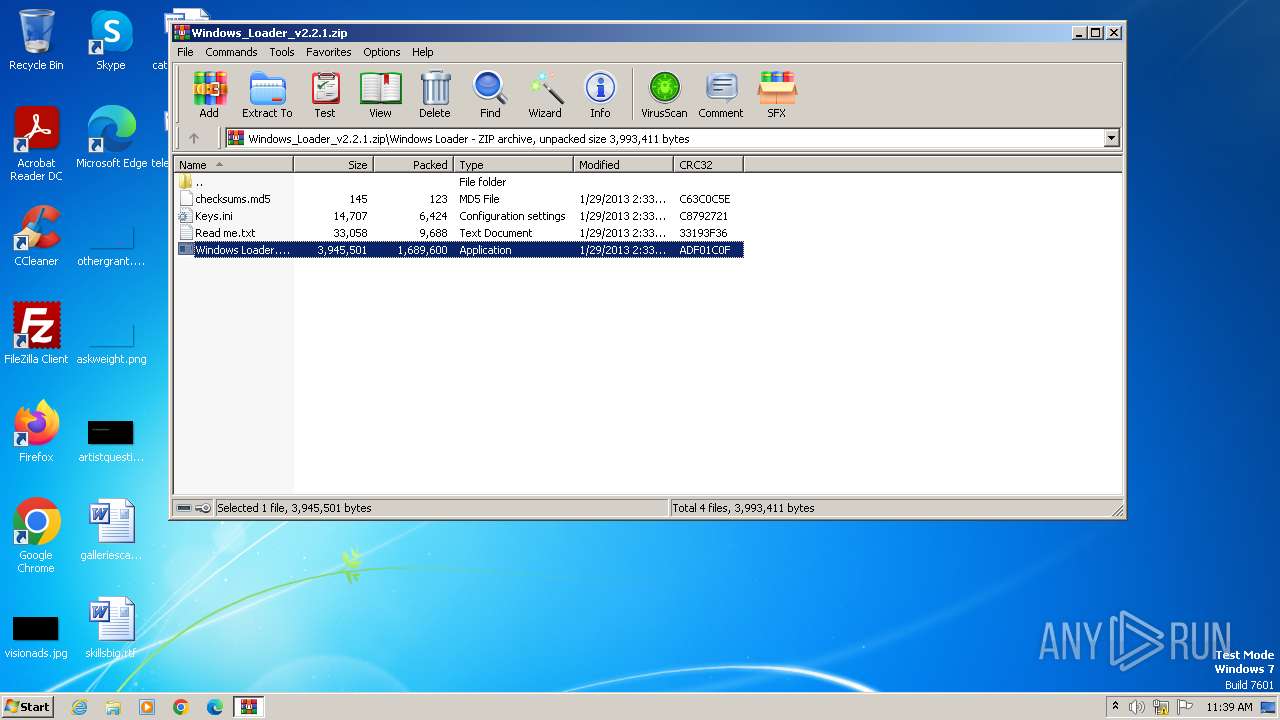Click the drive/key icon in status bar

[193, 508]
